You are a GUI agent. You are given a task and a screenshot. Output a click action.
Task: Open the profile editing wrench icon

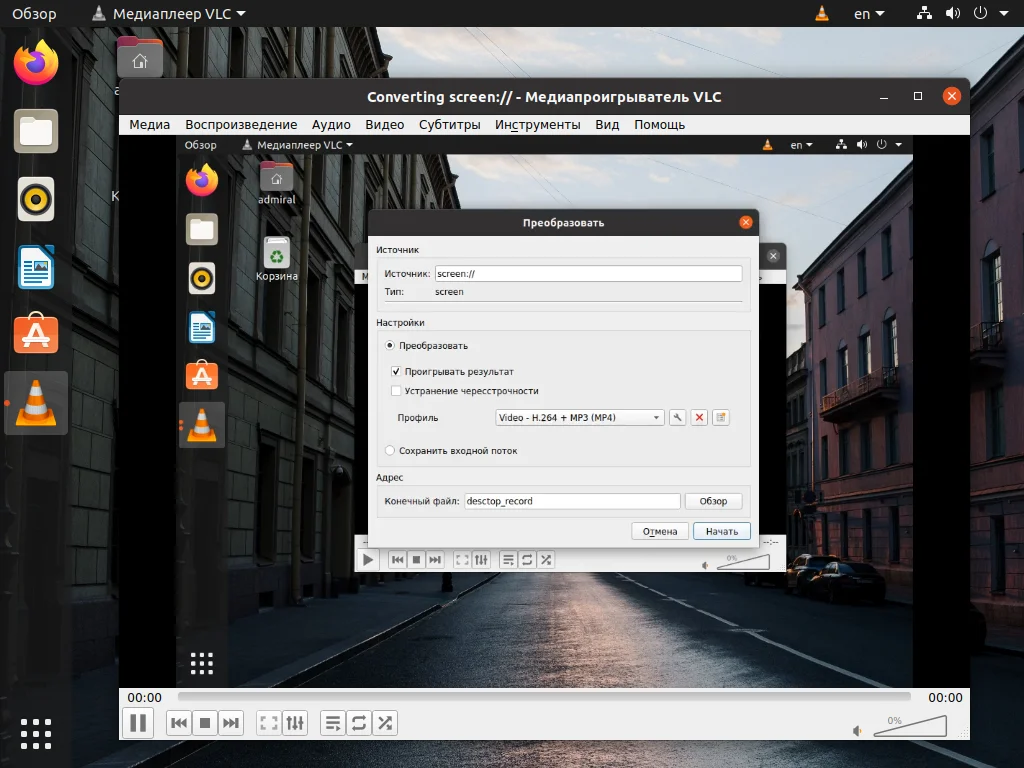pos(676,417)
